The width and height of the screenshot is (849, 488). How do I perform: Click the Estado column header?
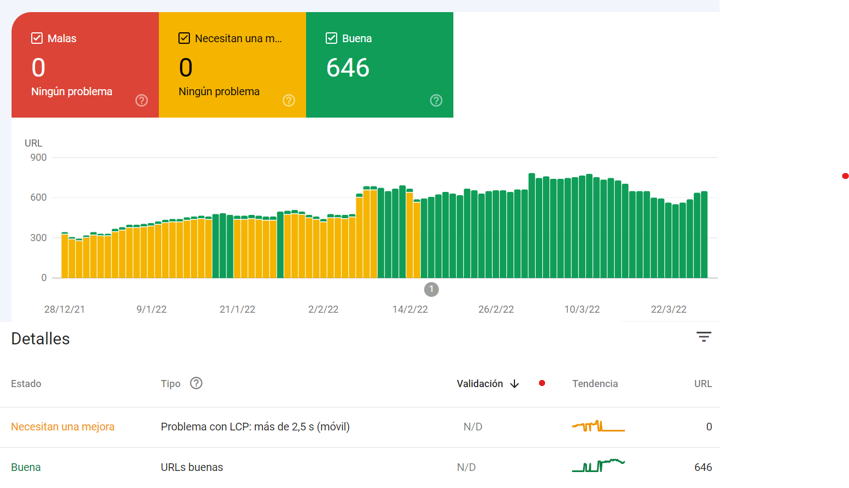point(26,383)
